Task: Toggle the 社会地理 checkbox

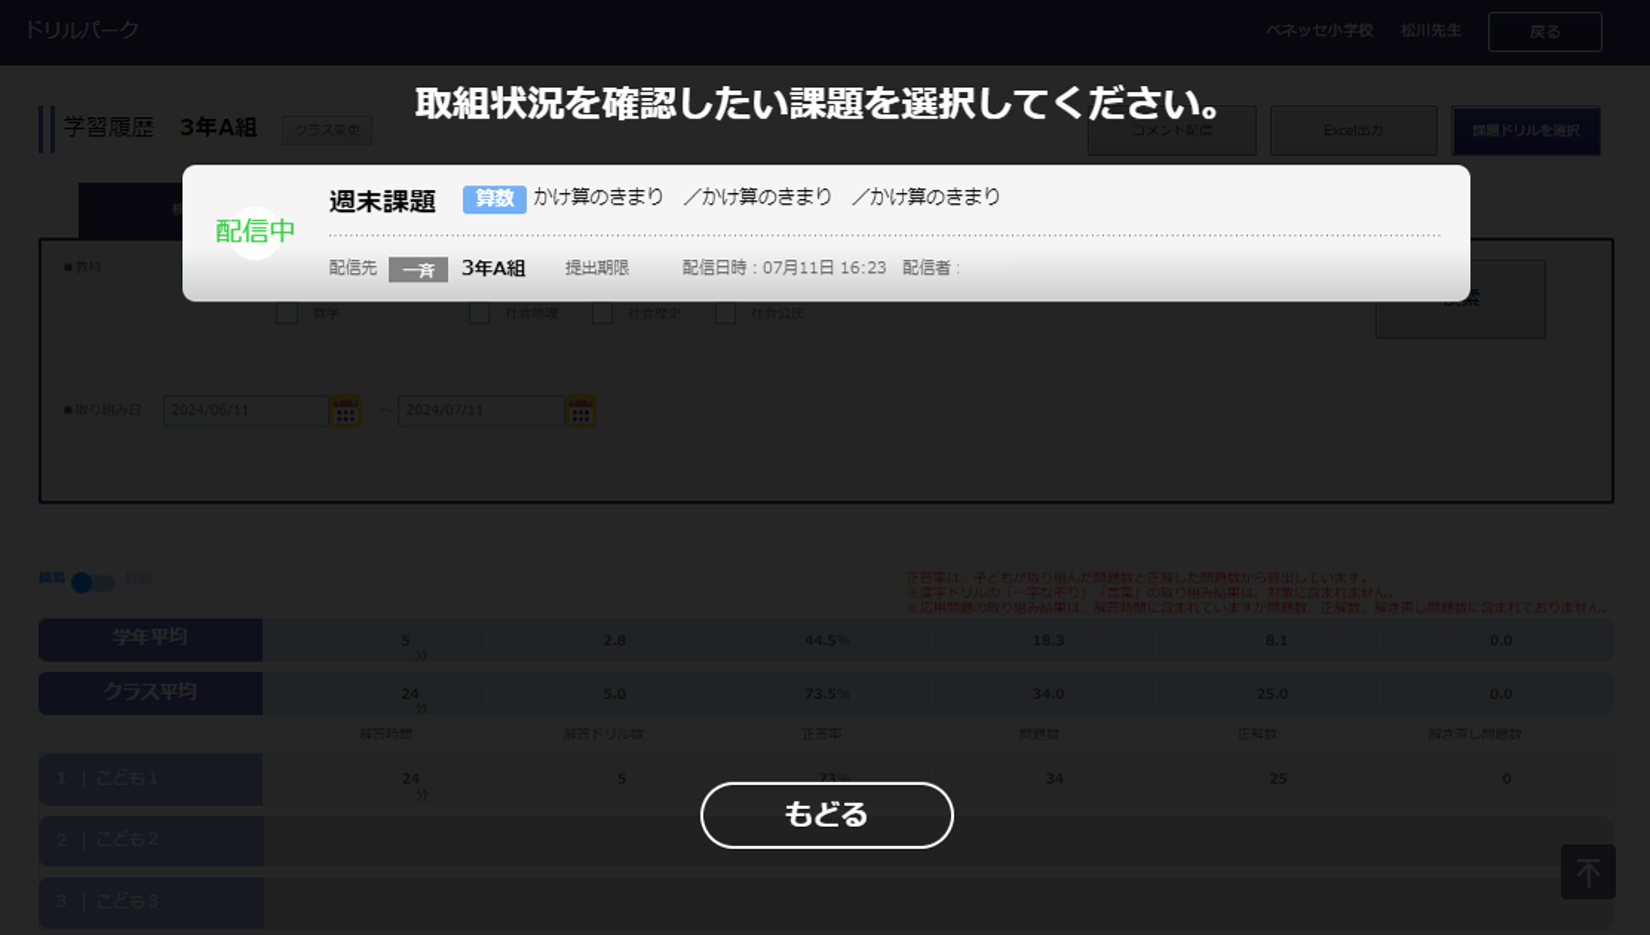Action: pos(479,313)
